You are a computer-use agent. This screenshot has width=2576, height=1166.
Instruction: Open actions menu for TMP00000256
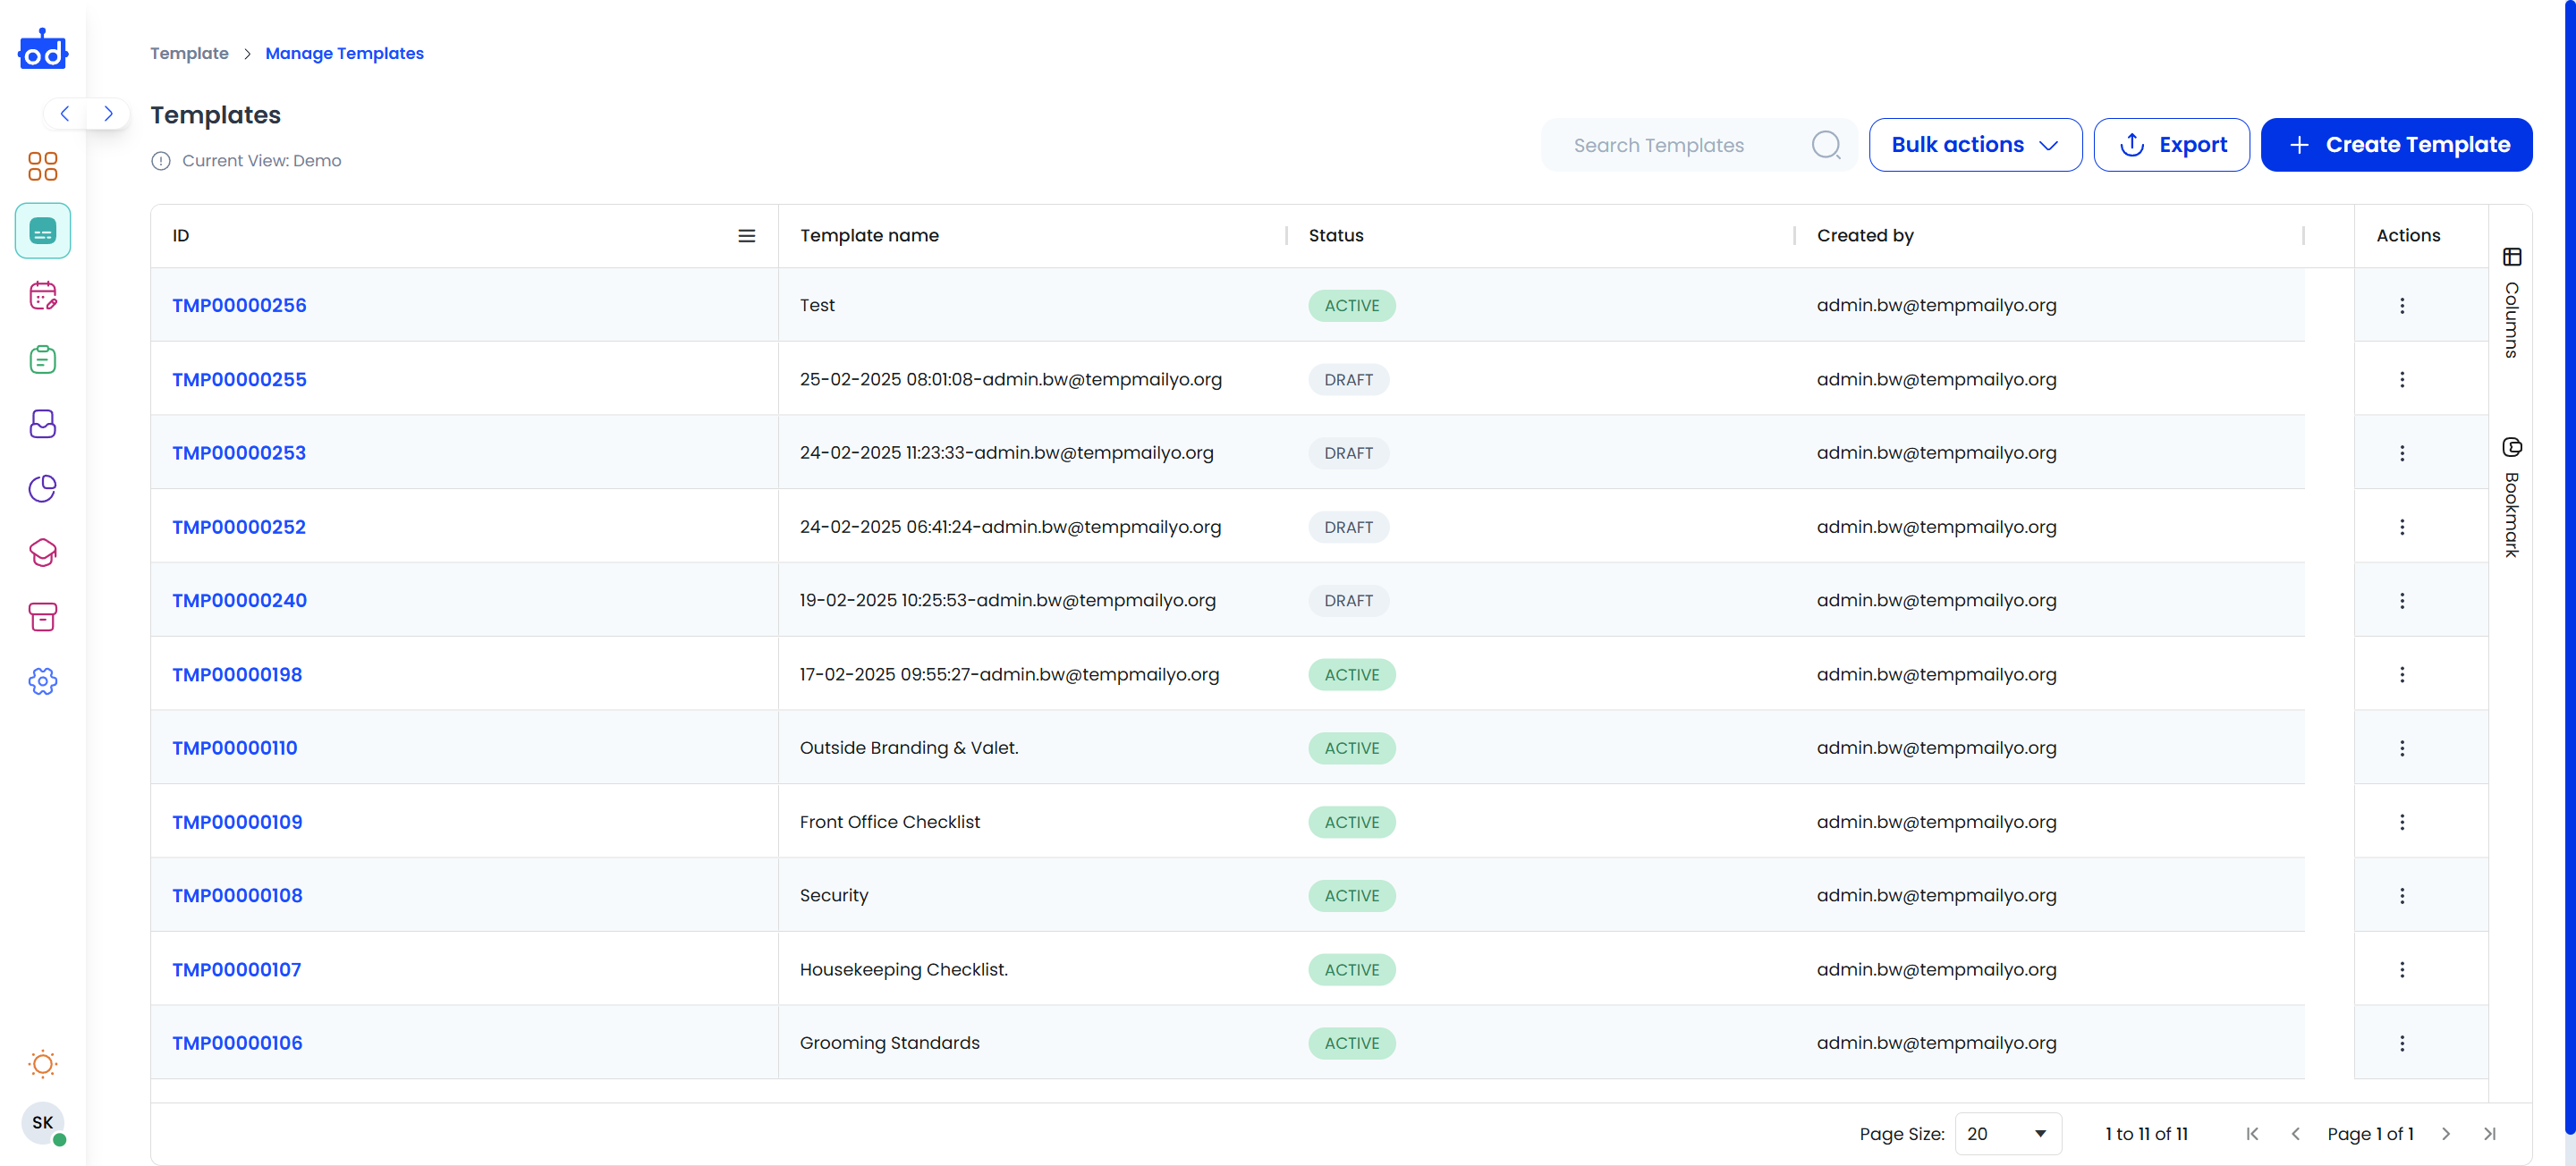(2402, 306)
